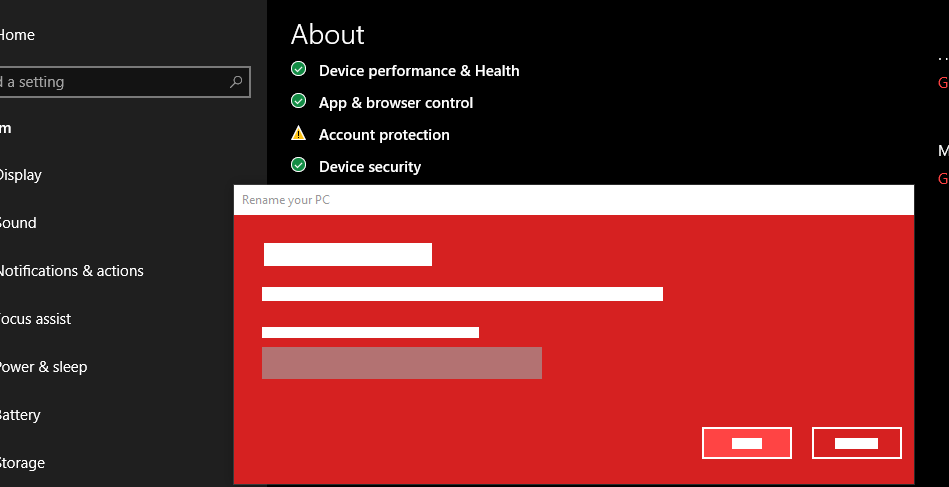This screenshot has width=949, height=487.
Task: Open Battery settings
Action: pyautogui.click(x=19, y=414)
